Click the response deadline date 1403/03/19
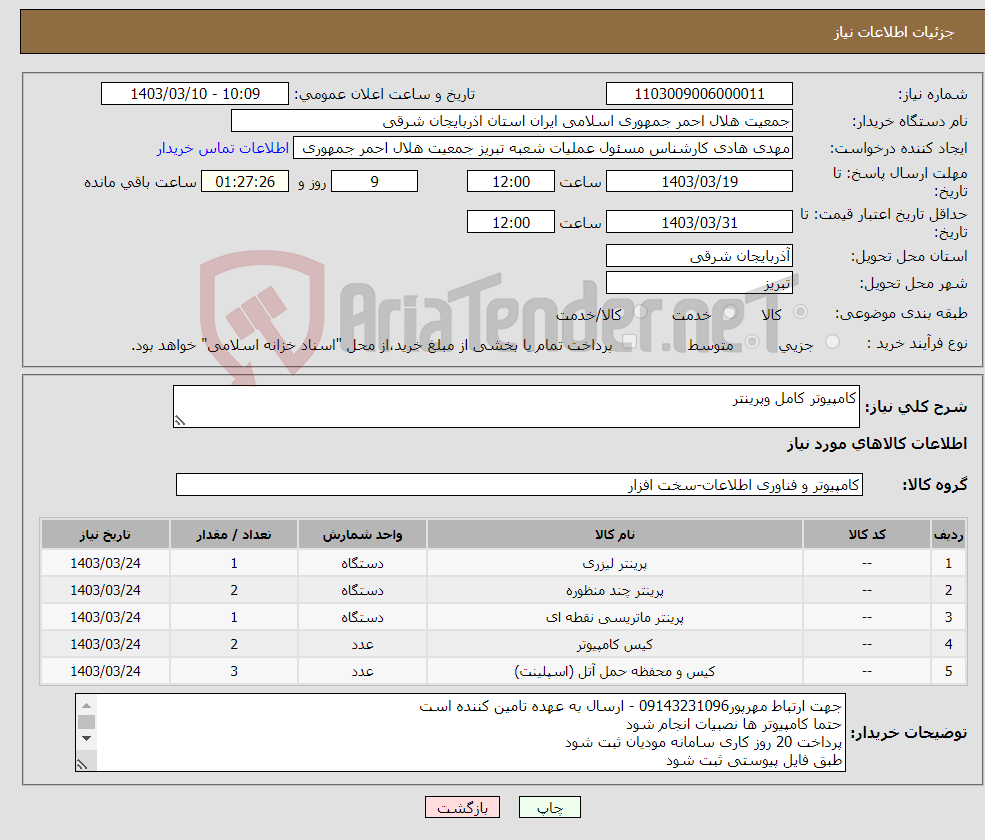The height and width of the screenshot is (840, 985). 699,182
